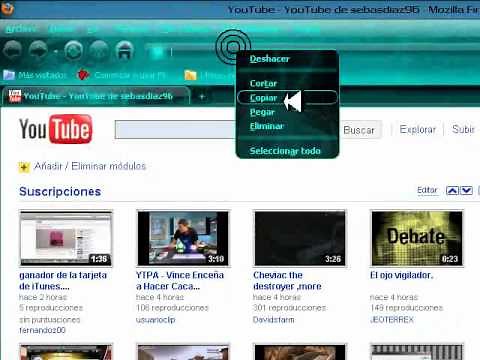The width and height of the screenshot is (480, 360).
Task: Open video title ganador de la tarjeta de iTunes
Action: [x=63, y=281]
